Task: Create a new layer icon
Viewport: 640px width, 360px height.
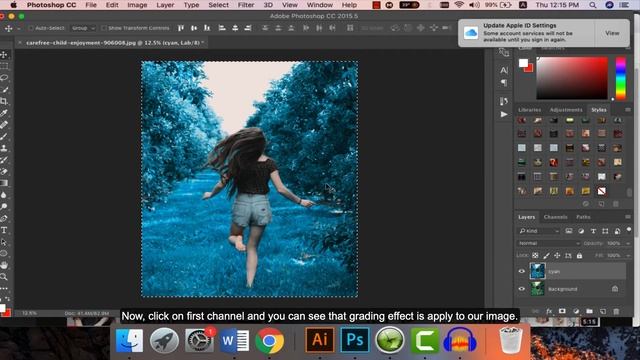Action: click(x=603, y=311)
